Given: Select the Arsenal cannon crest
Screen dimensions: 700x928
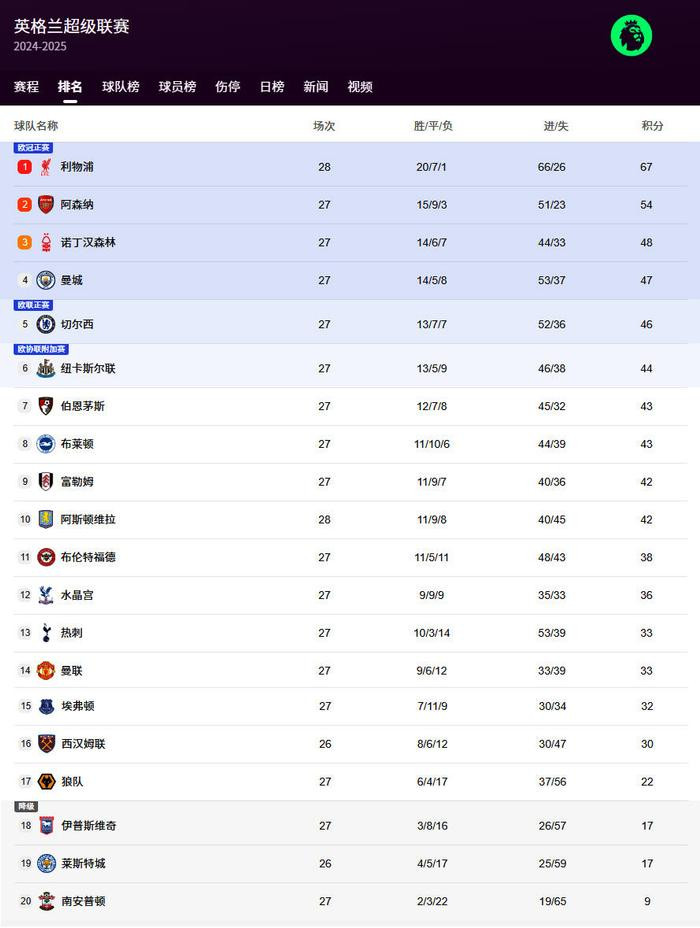Looking at the screenshot, I should 46,205.
